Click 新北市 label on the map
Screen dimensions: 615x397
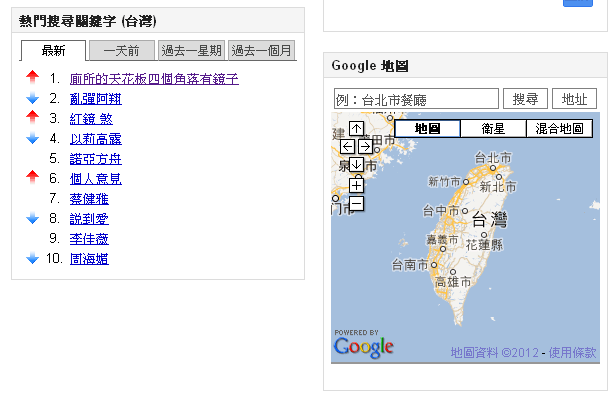tap(498, 187)
